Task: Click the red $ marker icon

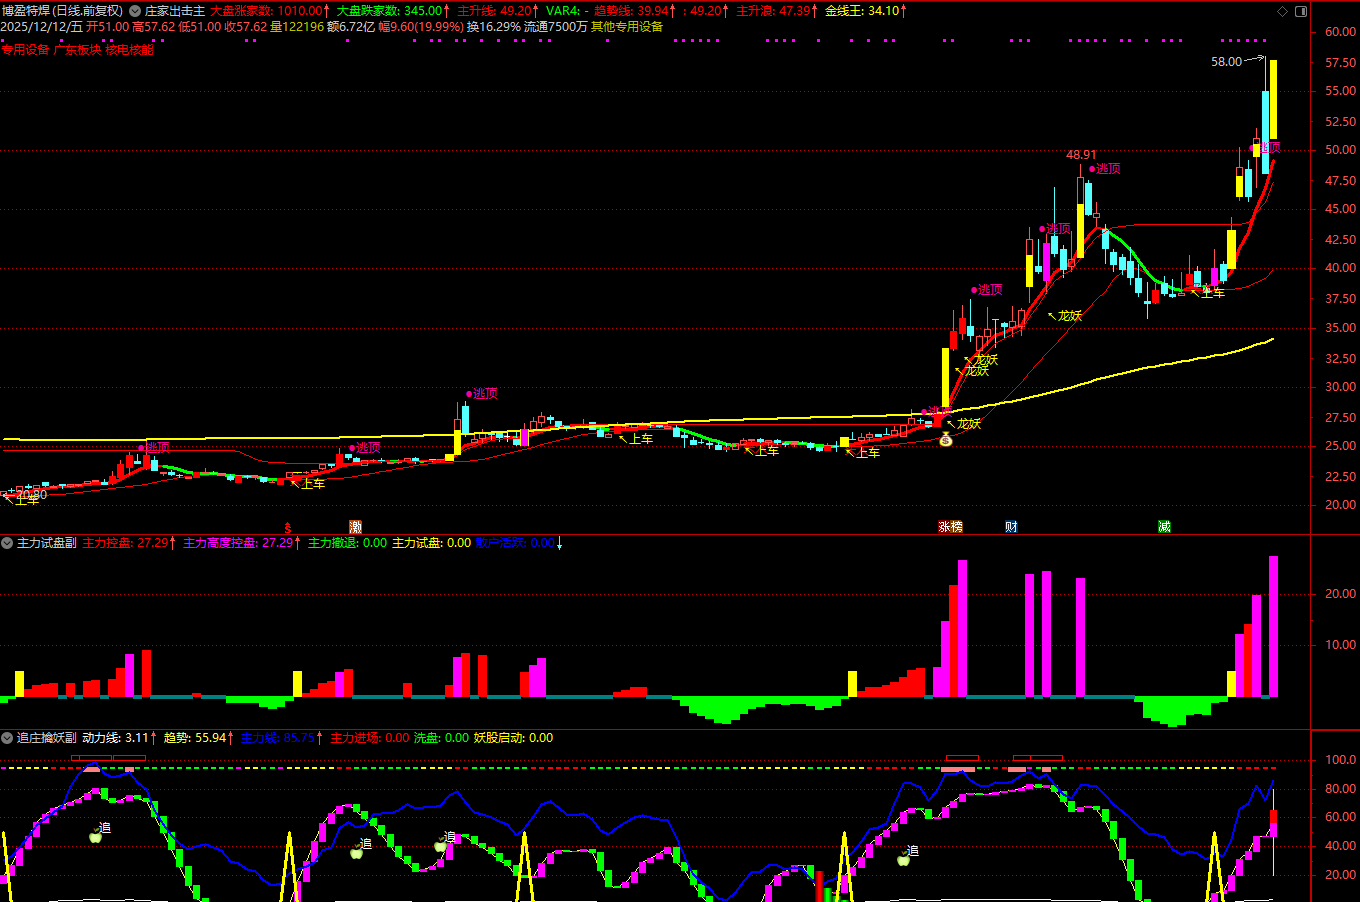Action: tap(288, 527)
